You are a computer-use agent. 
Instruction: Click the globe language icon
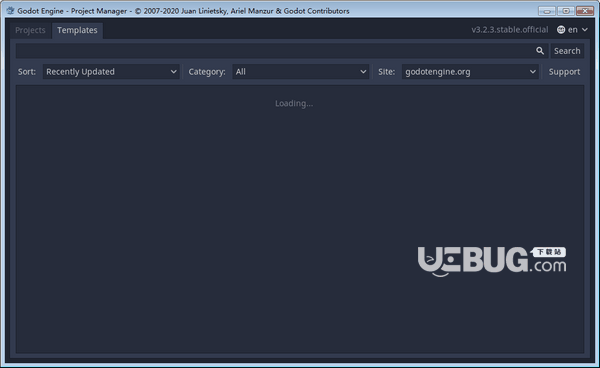point(561,30)
